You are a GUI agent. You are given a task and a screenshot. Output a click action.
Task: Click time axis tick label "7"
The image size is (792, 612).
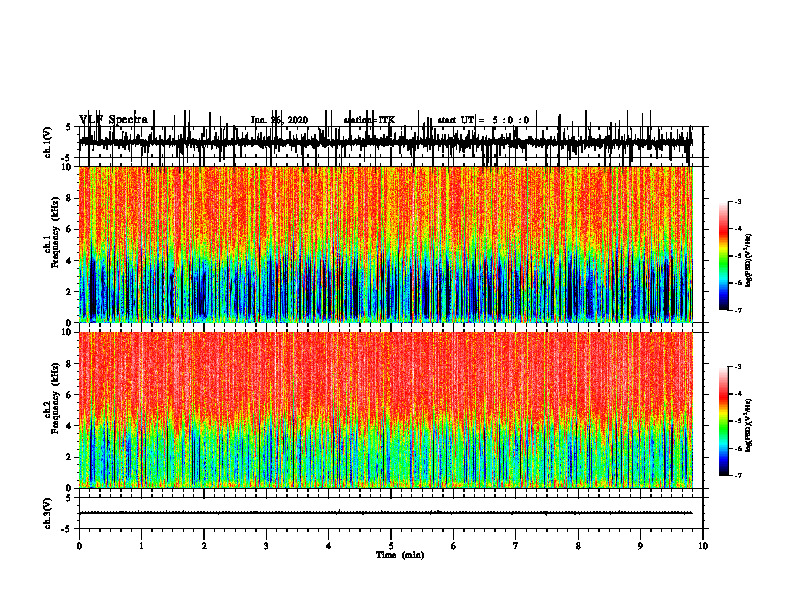tap(516, 546)
